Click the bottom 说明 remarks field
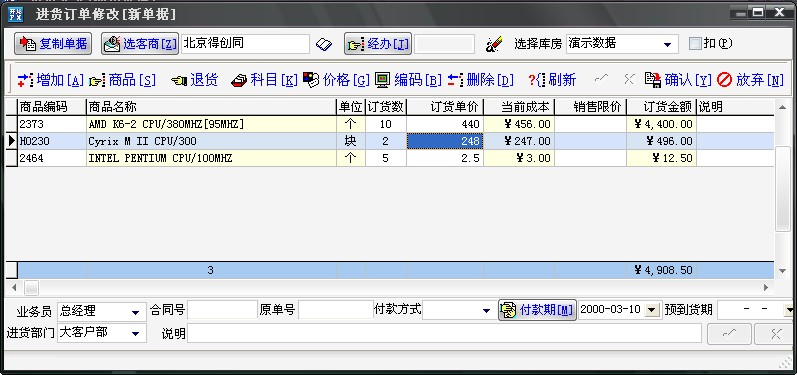Viewport: 797px width, 375px height. pos(444,334)
